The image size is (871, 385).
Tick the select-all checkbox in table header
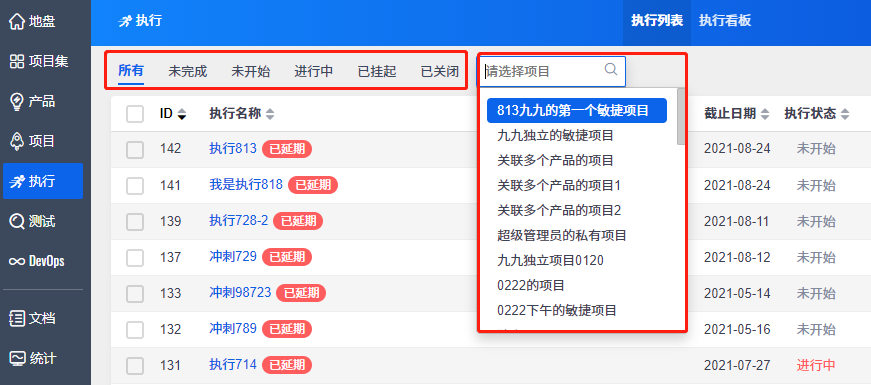pos(135,114)
